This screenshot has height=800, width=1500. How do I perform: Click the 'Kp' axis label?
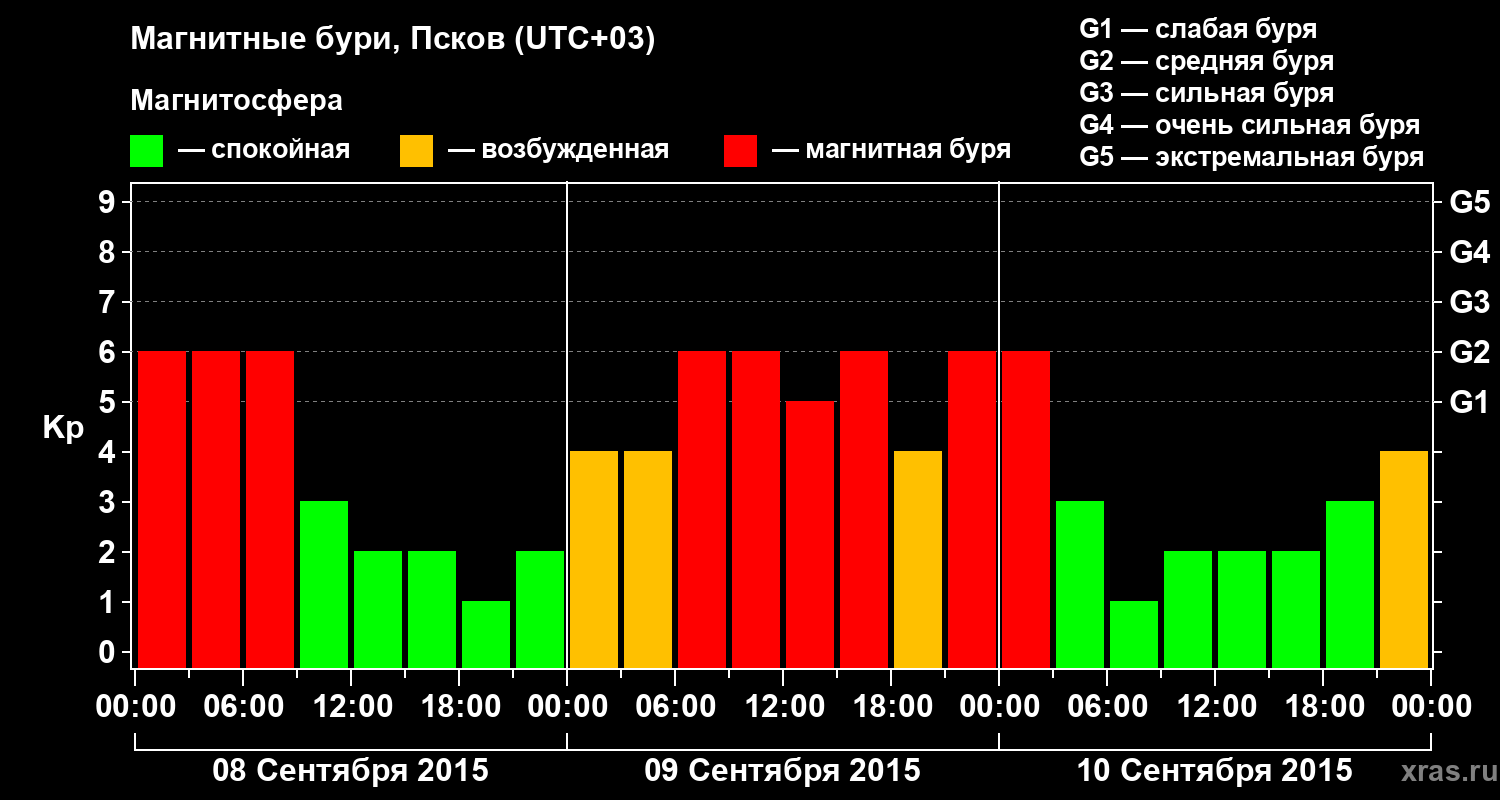(63, 428)
